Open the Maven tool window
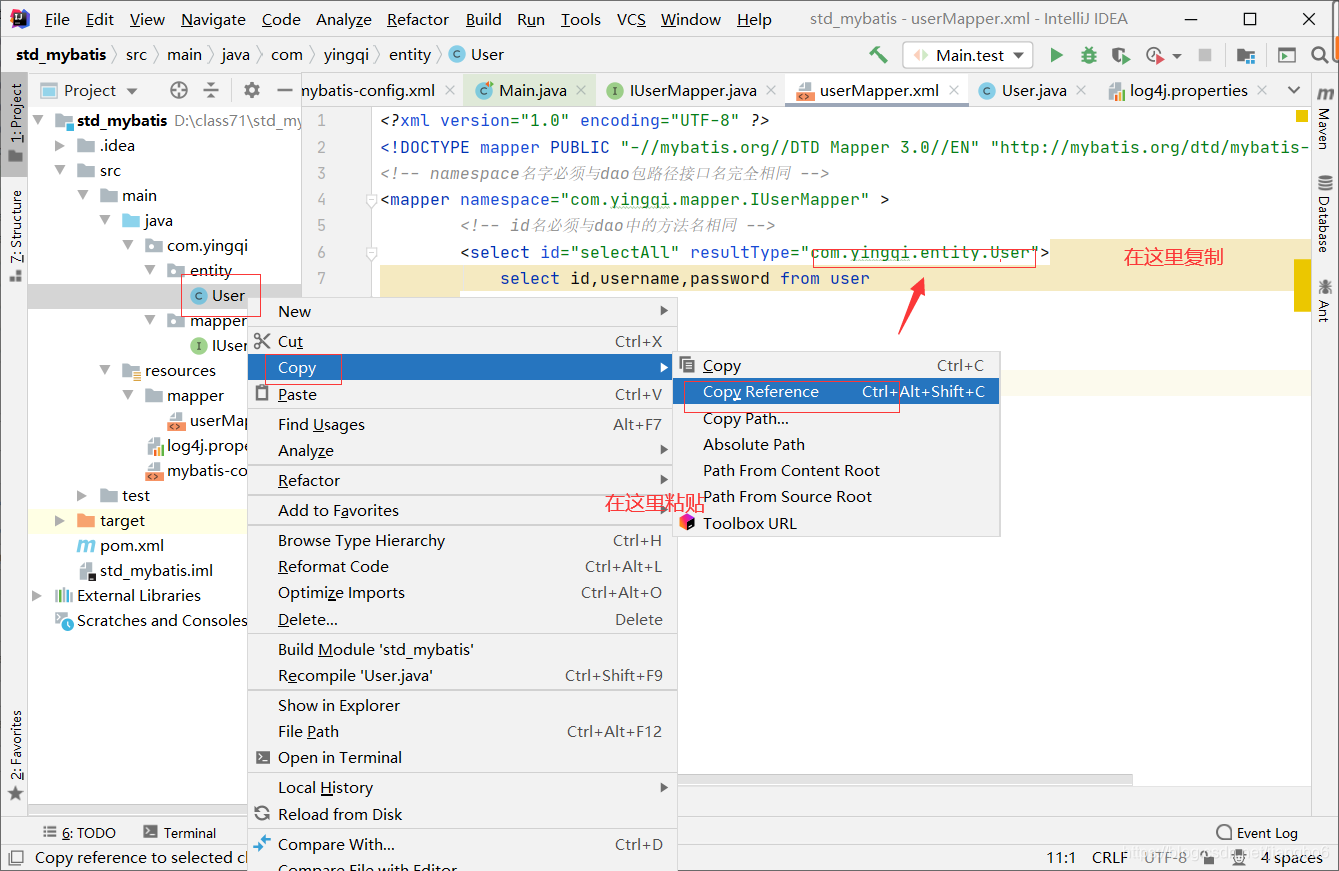This screenshot has width=1339, height=871. tap(1324, 116)
